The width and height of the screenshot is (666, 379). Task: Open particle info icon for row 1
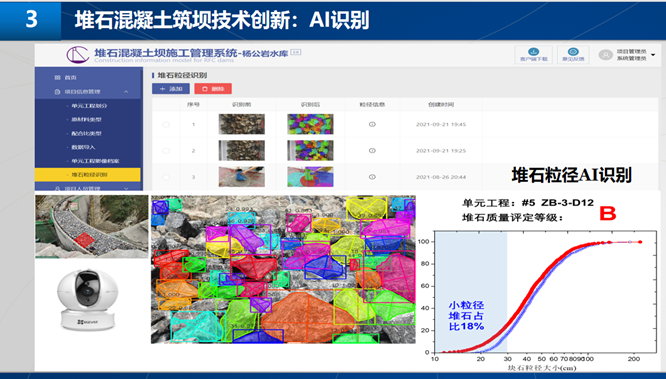point(372,124)
